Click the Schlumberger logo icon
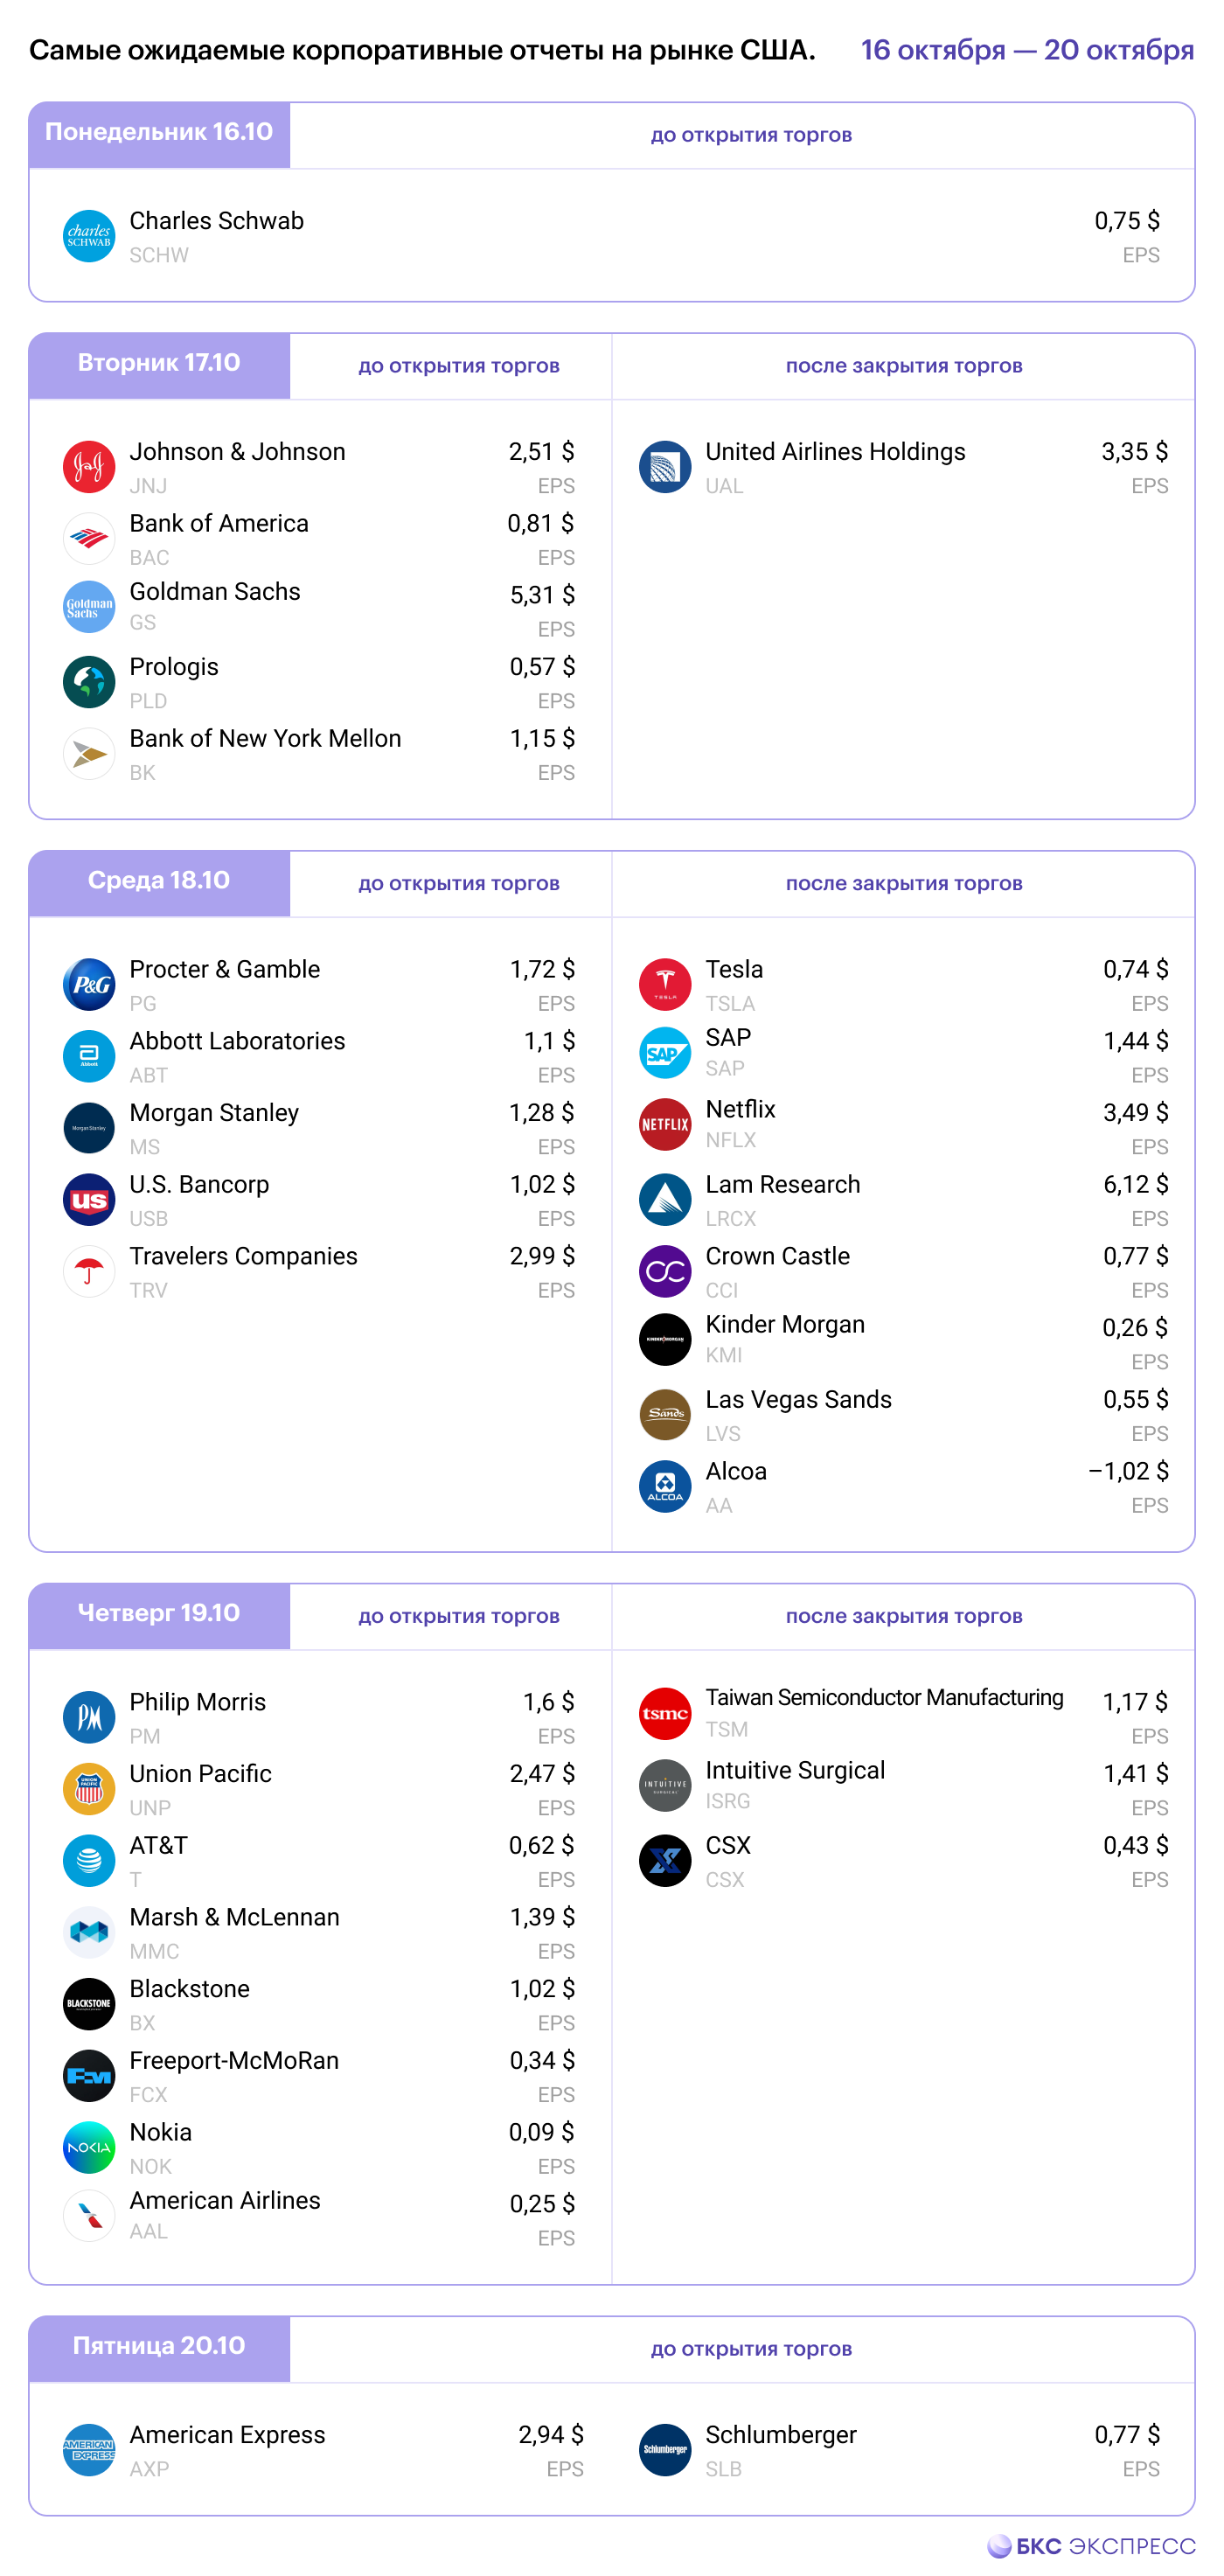1224x2576 pixels. tap(665, 2451)
